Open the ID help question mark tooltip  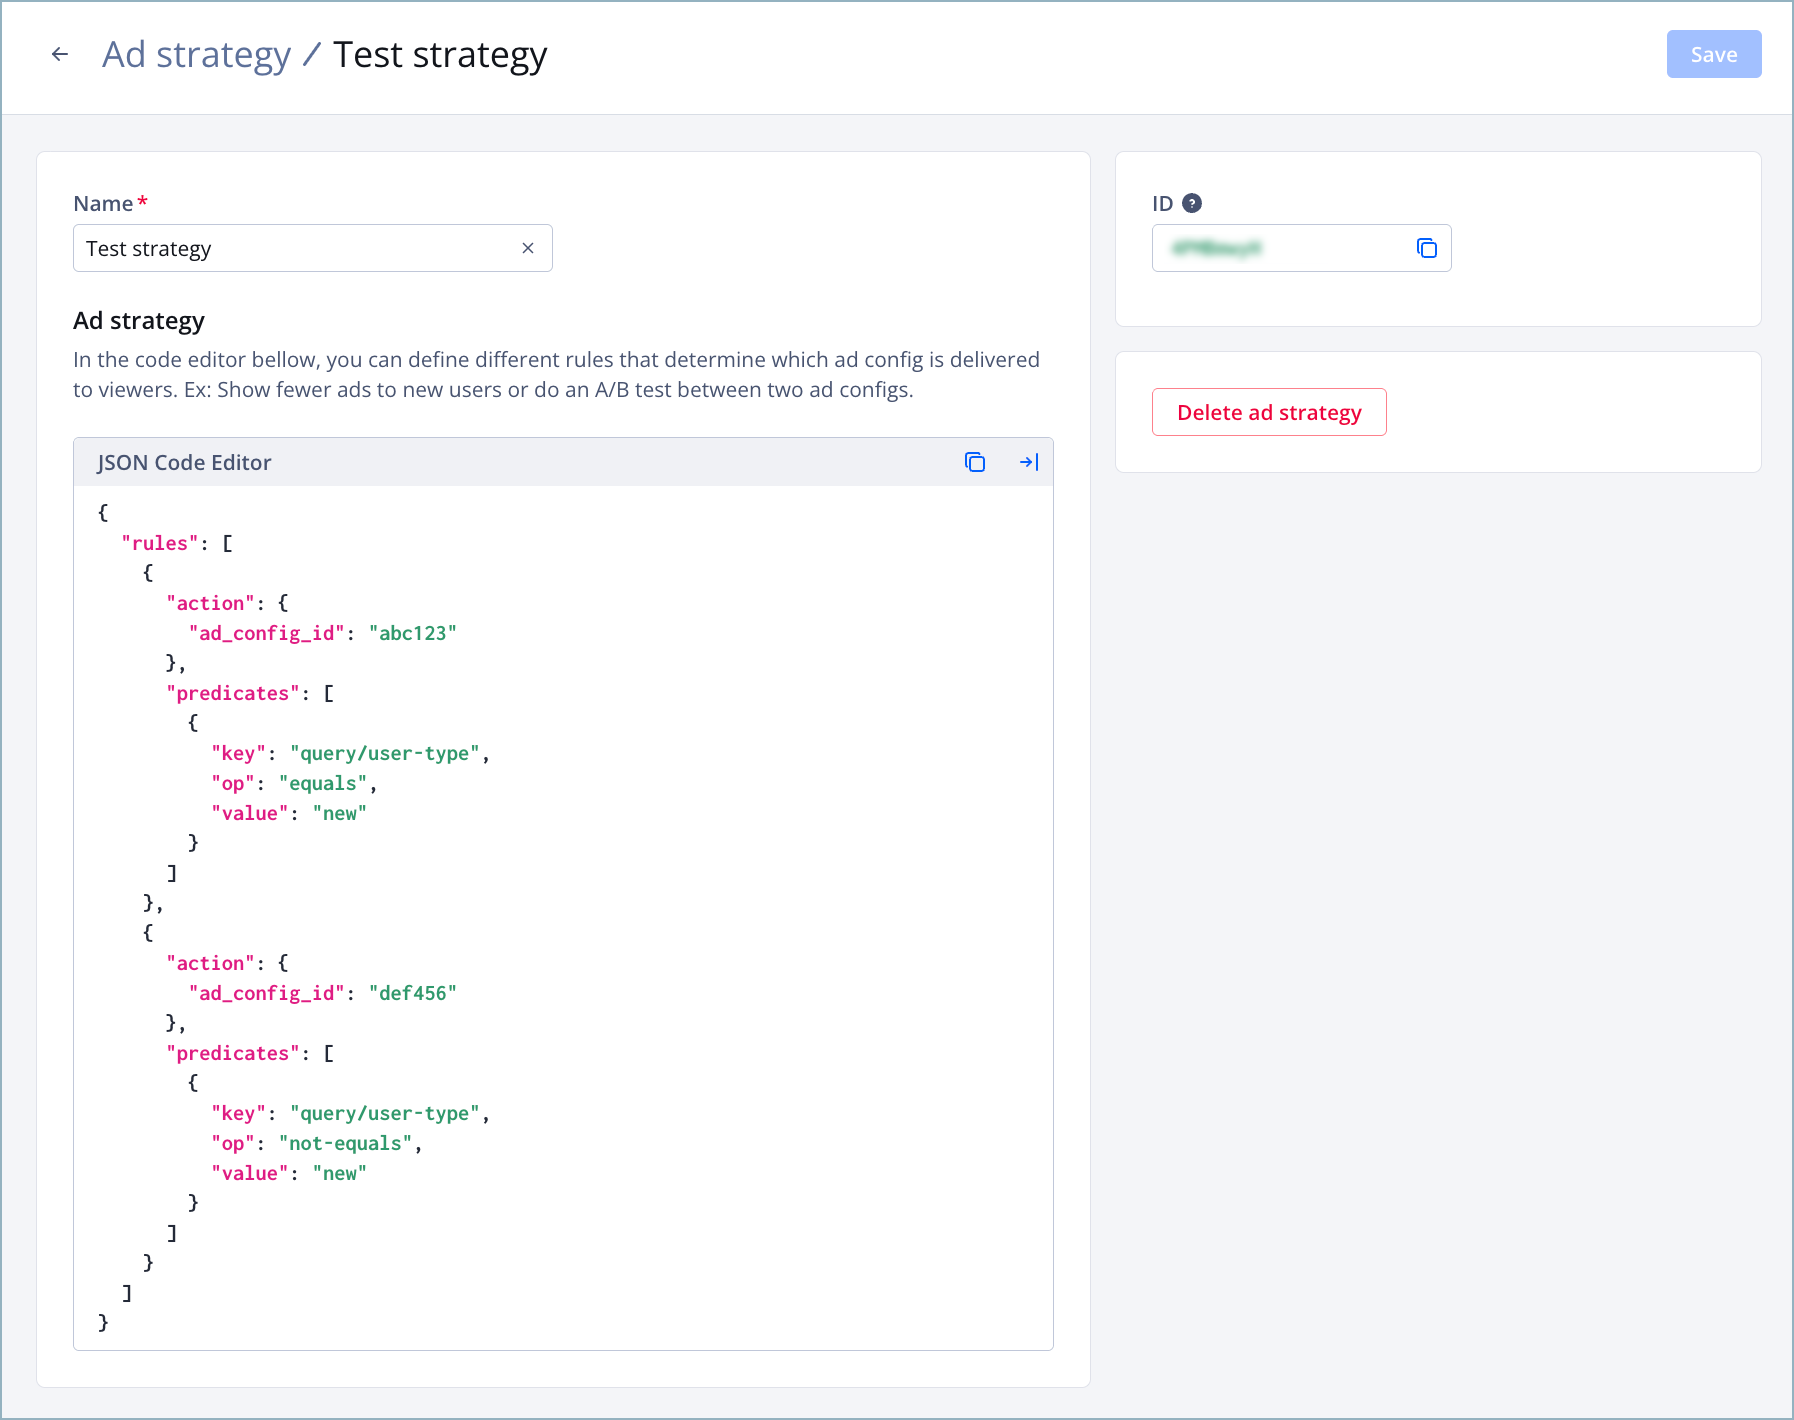pos(1193,203)
